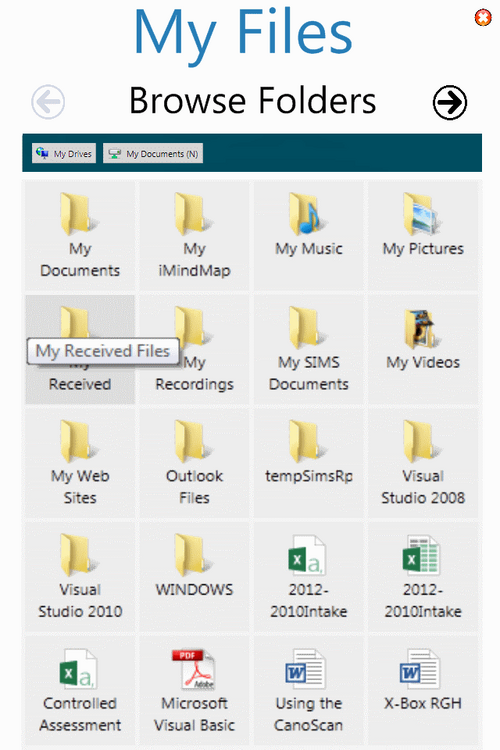Click the greyed-out back arrow button
Screen dimensions: 500x750
(48, 102)
